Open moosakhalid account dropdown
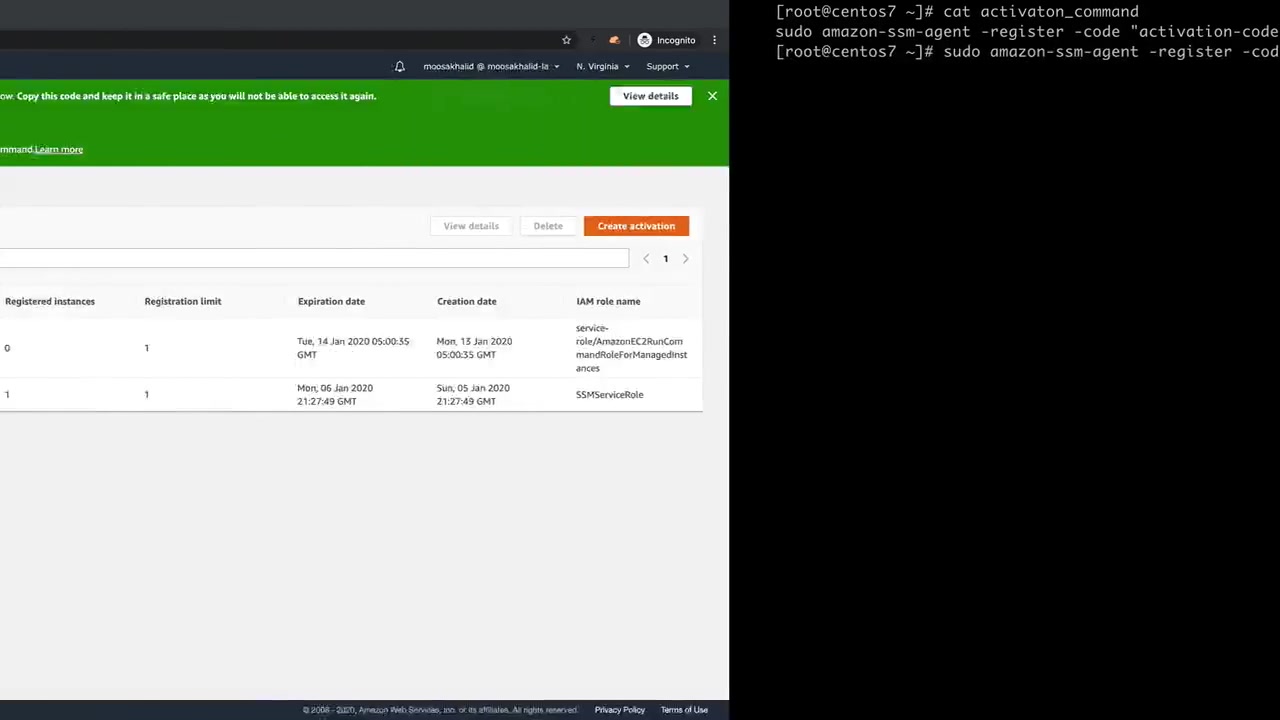The image size is (1280, 720). pyautogui.click(x=491, y=66)
